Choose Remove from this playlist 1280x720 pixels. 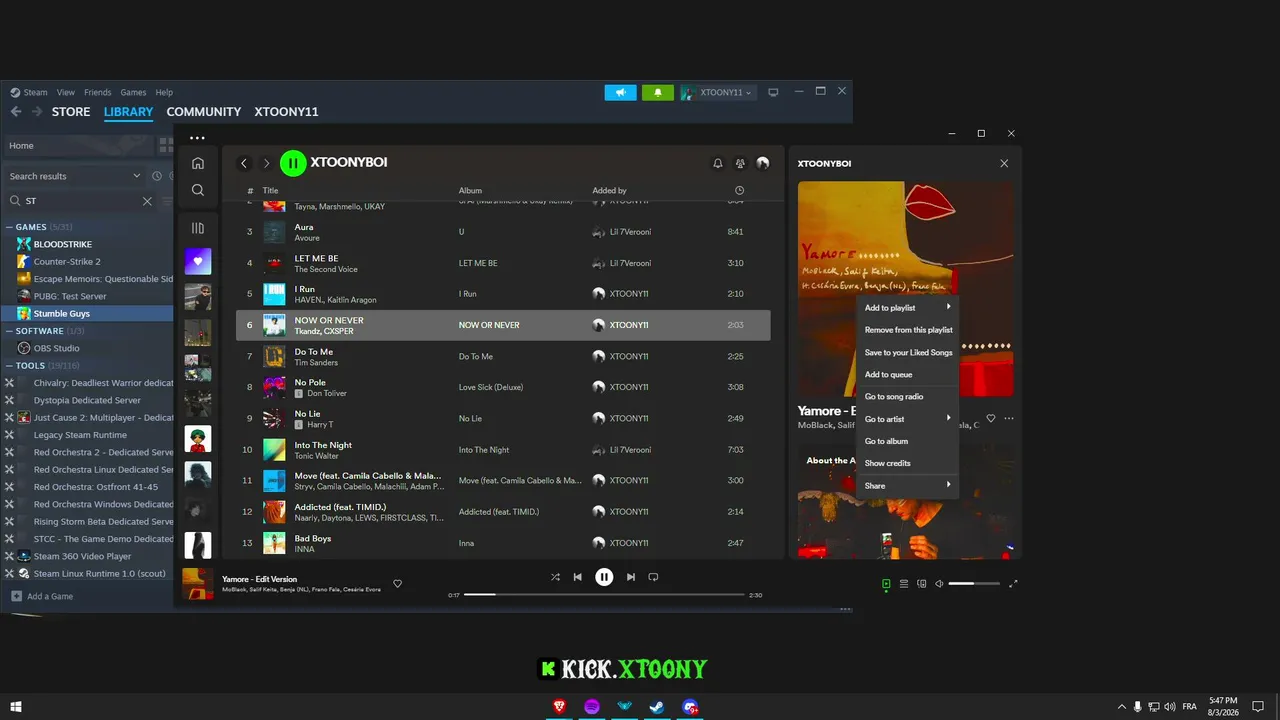click(908, 330)
